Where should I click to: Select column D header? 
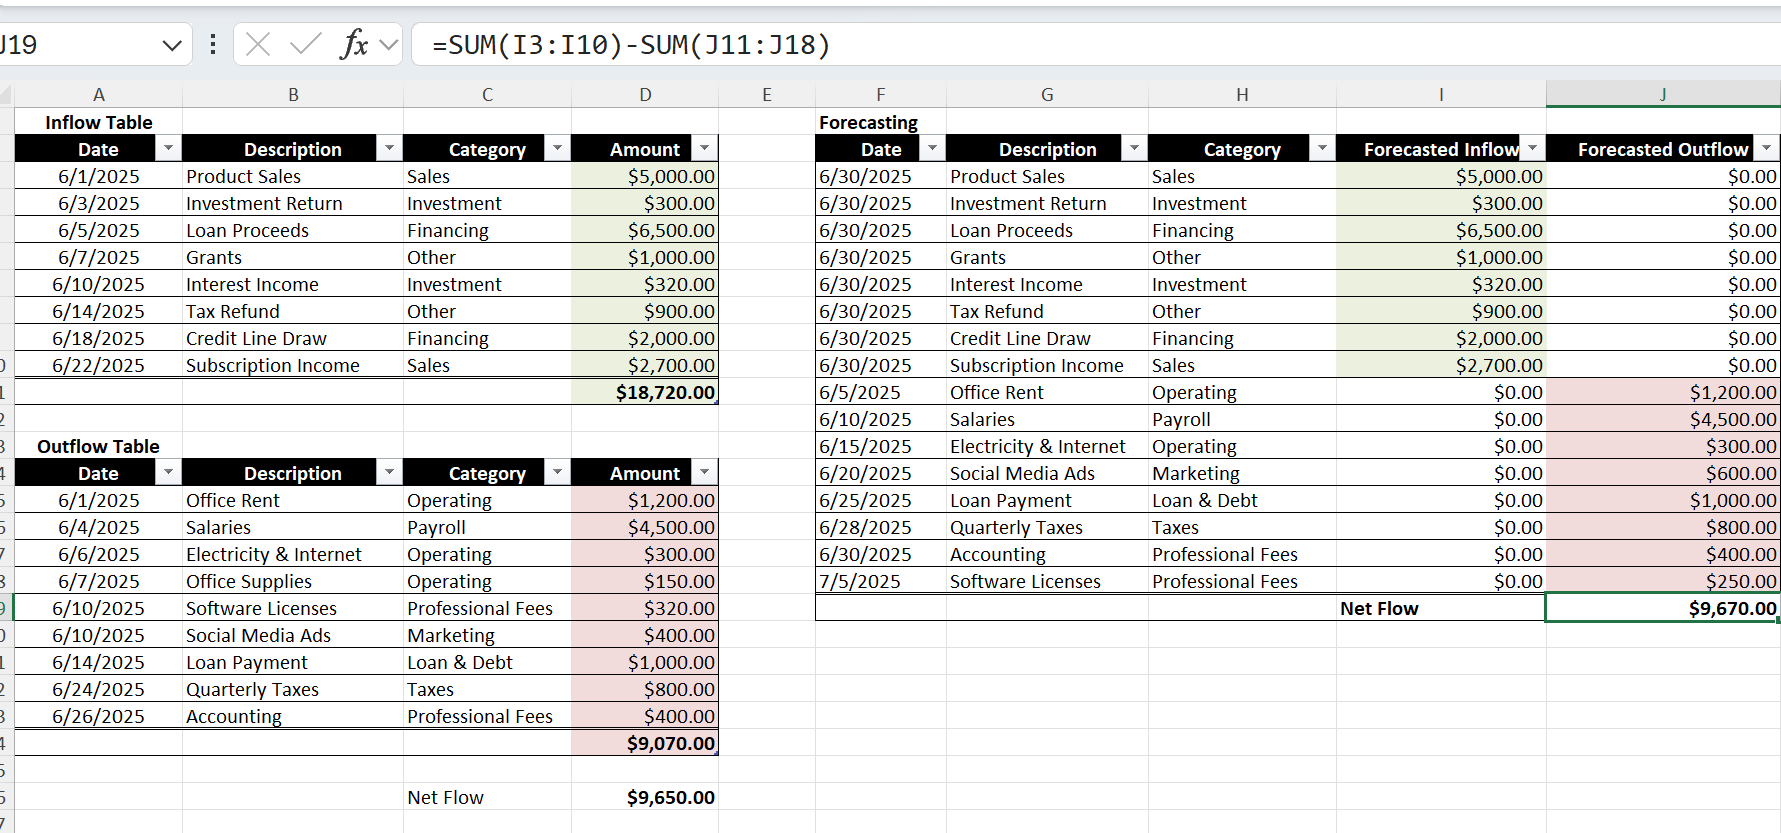[x=645, y=94]
